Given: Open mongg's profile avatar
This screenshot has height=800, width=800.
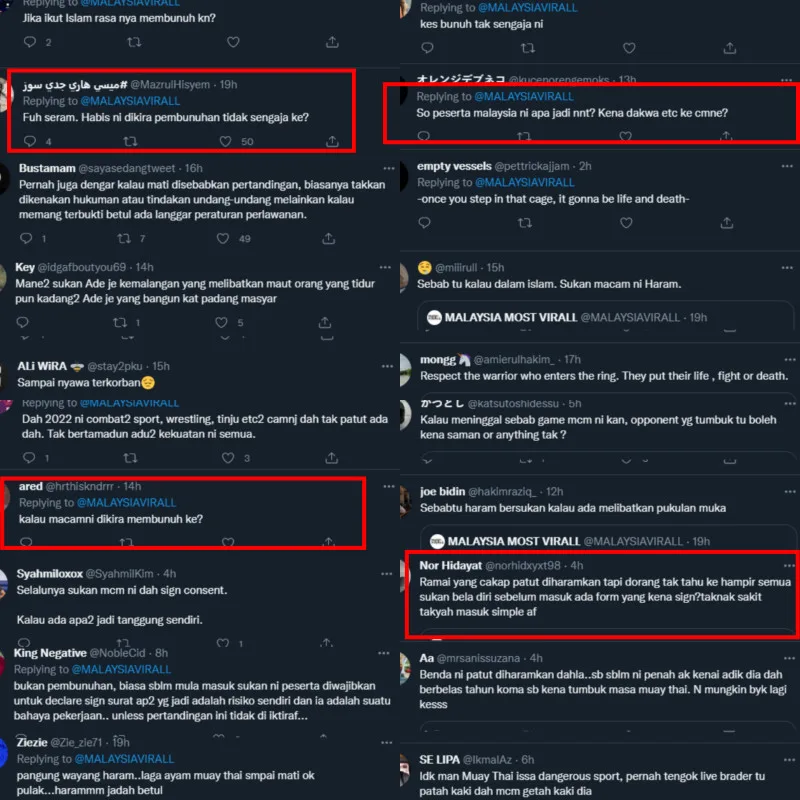Looking at the screenshot, I should click(406, 368).
